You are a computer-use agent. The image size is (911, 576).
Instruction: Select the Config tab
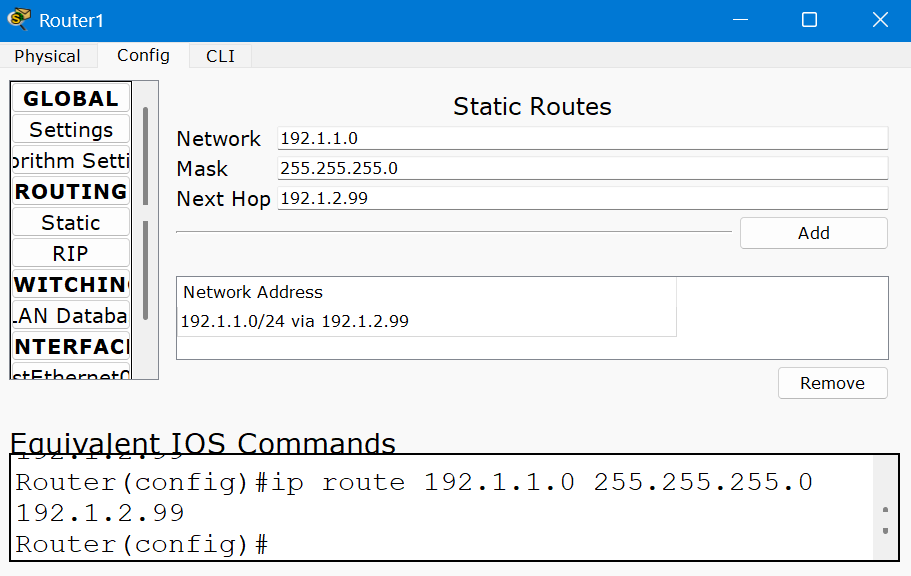click(x=143, y=56)
